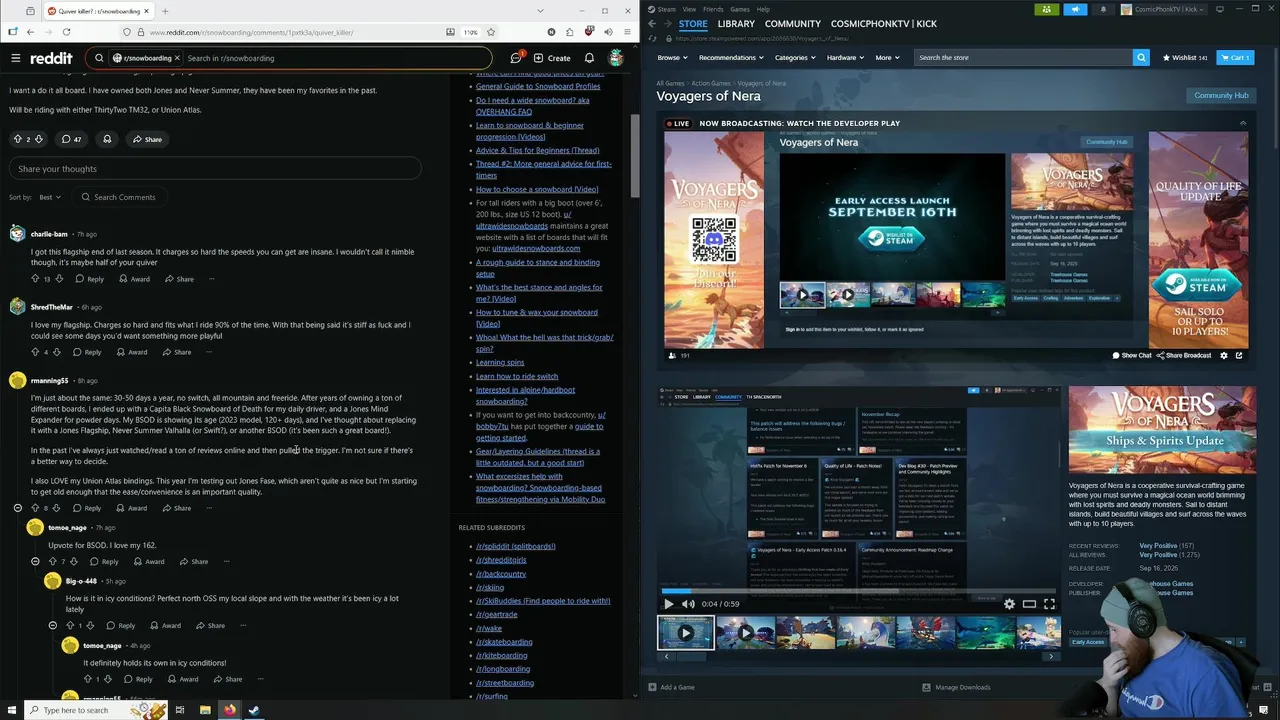Open the 47 comments button

pyautogui.click(x=71, y=139)
